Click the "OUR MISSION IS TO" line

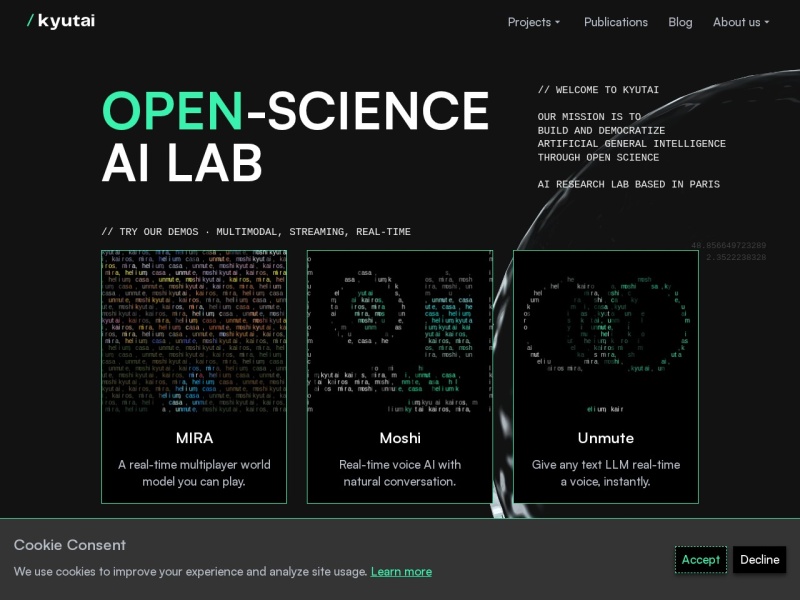pyautogui.click(x=589, y=117)
